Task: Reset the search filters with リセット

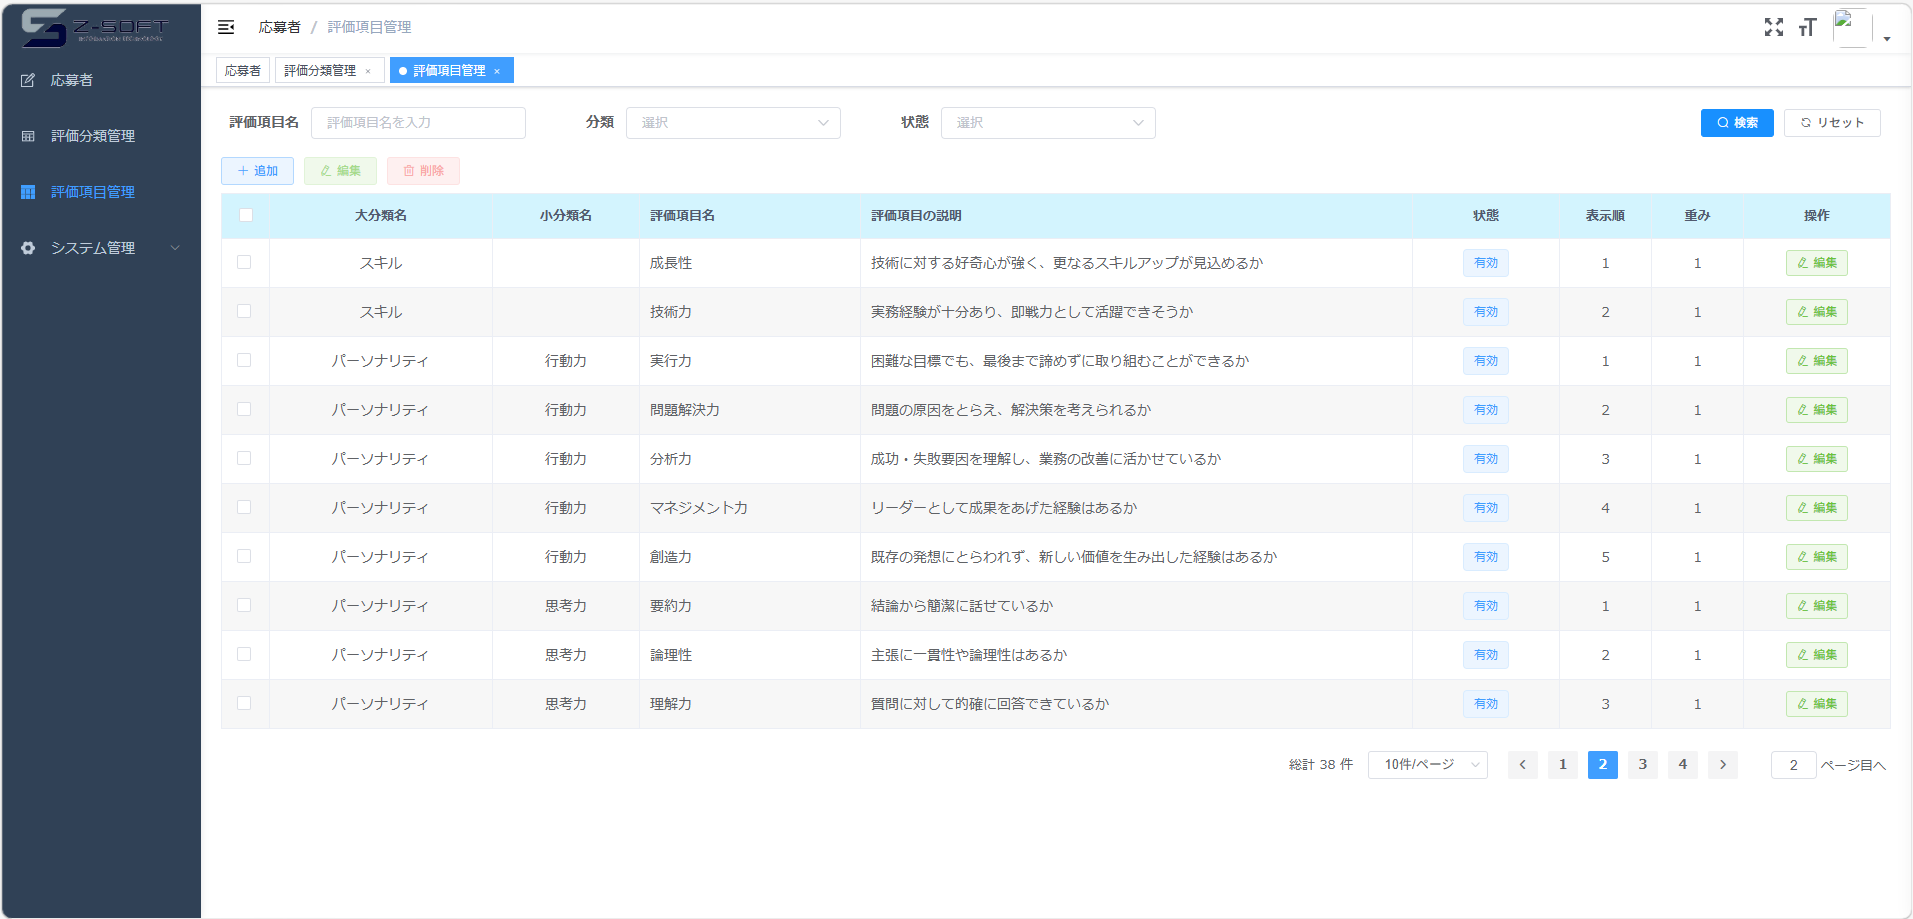Action: 1832,122
